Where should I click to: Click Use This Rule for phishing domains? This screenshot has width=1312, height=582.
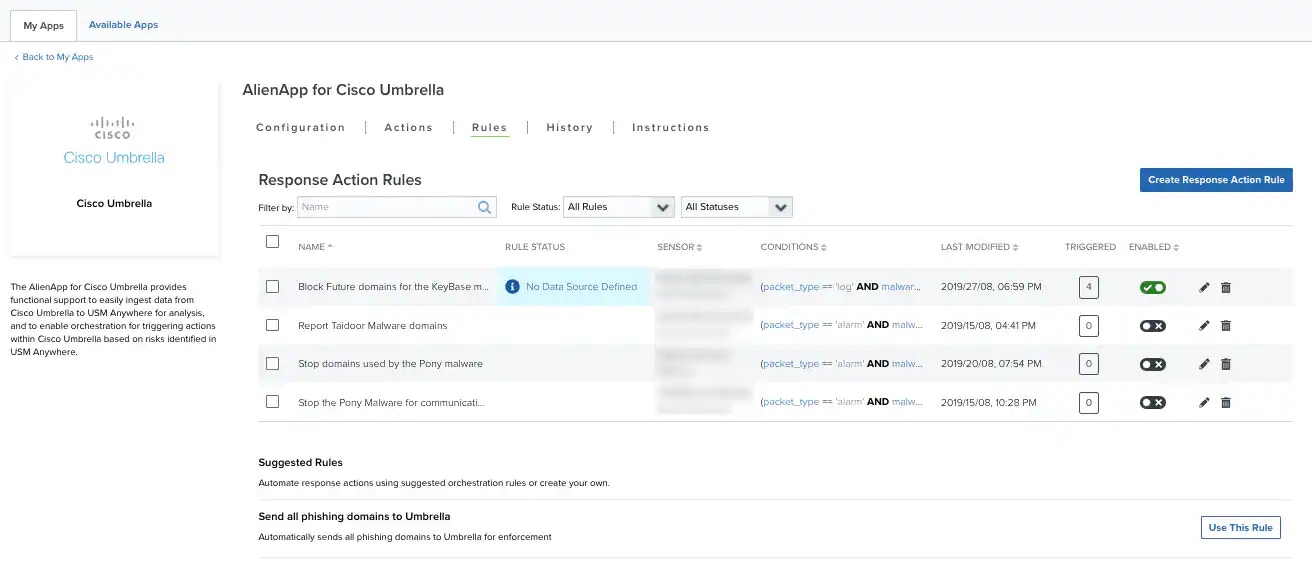pos(1240,528)
